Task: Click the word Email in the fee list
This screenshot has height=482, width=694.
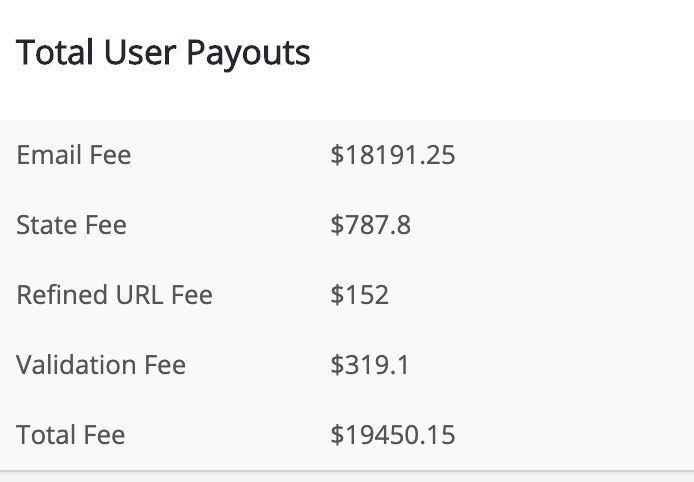Action: [x=49, y=155]
